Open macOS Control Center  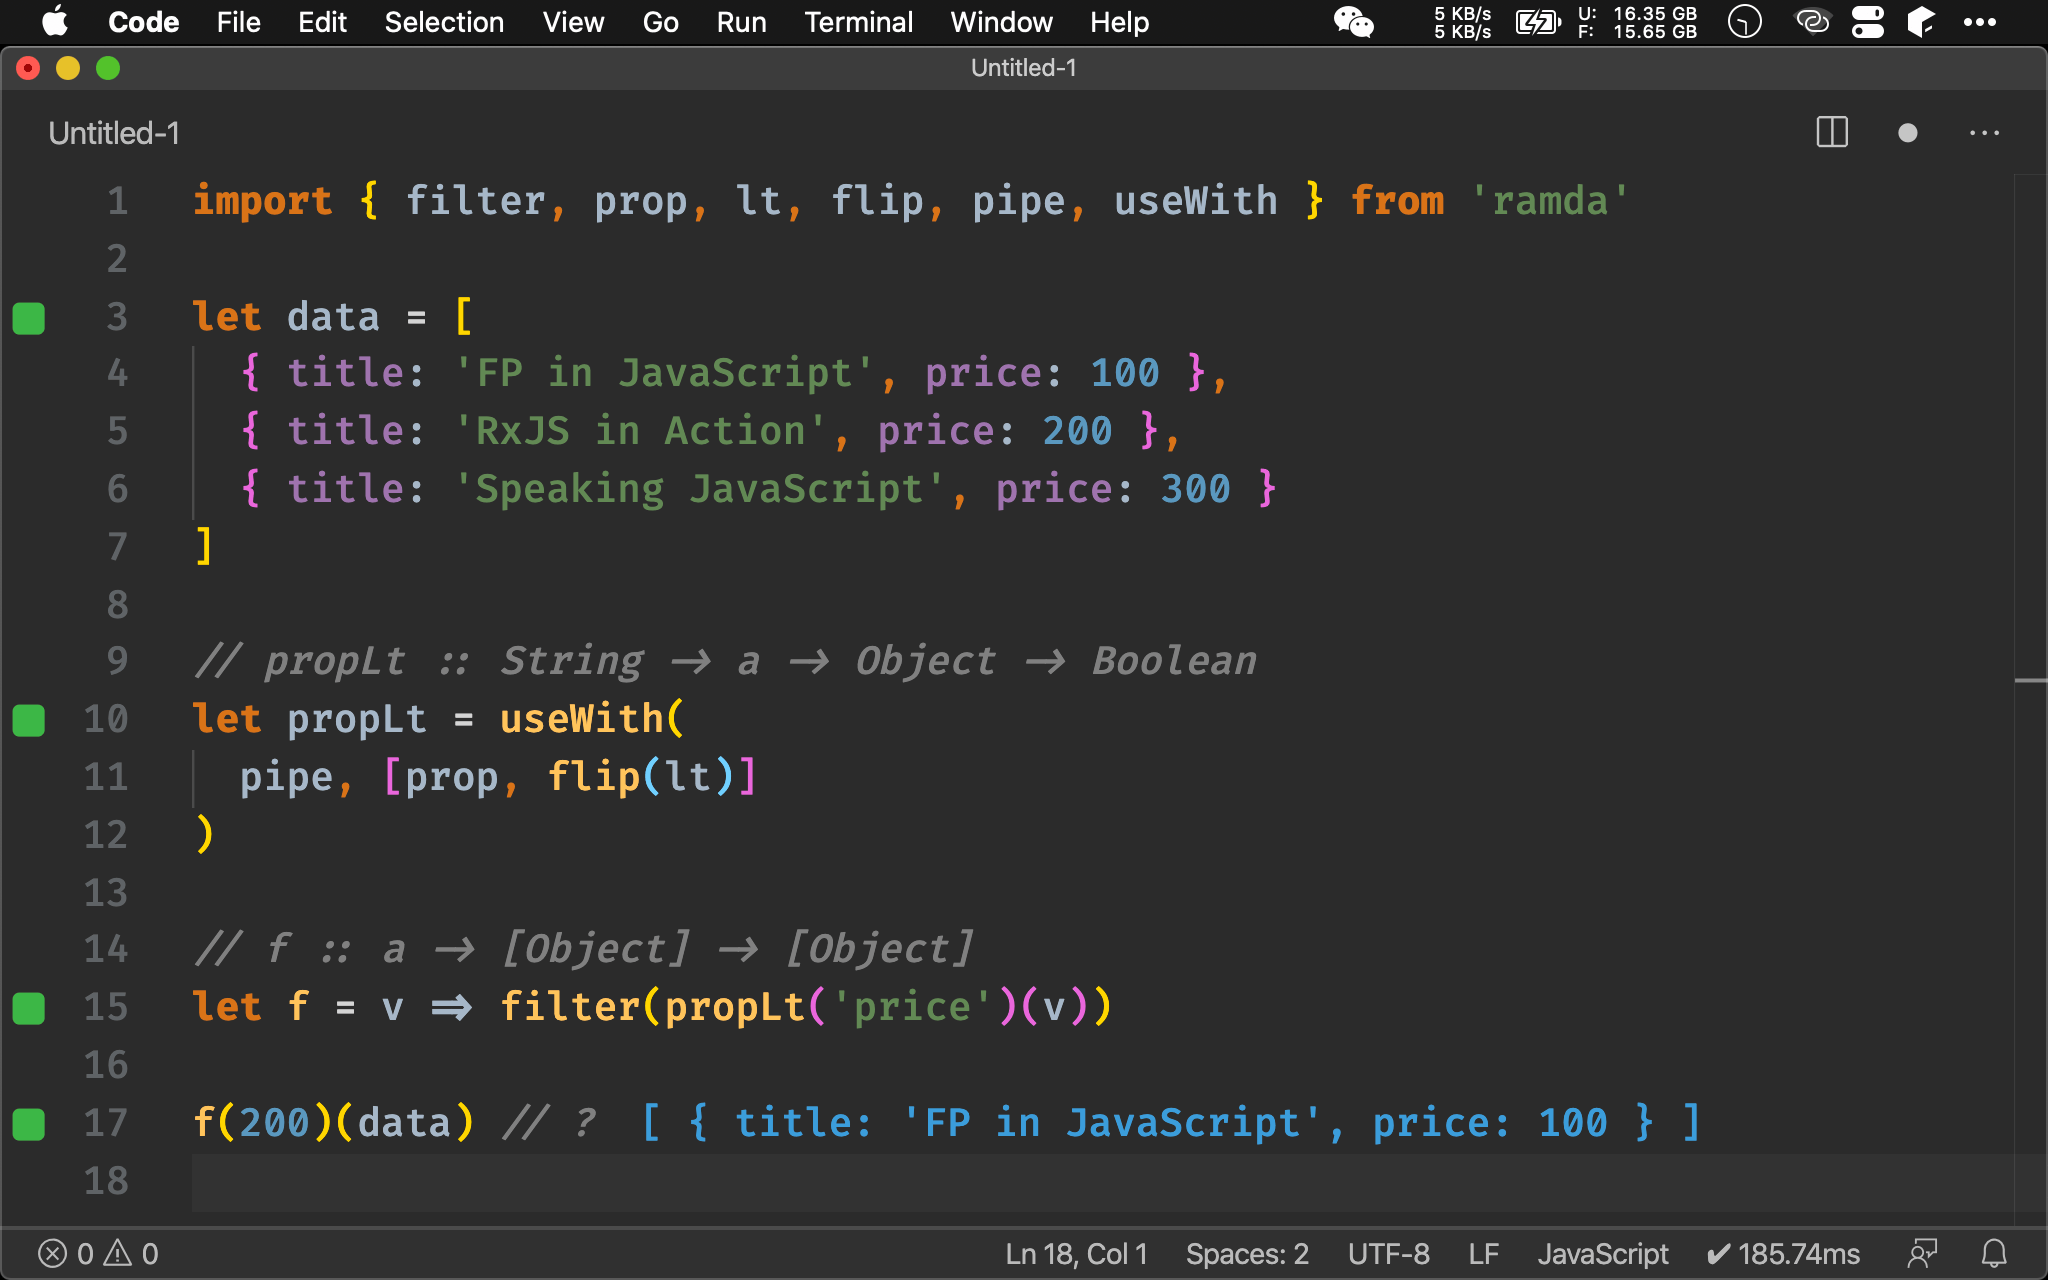(1867, 22)
